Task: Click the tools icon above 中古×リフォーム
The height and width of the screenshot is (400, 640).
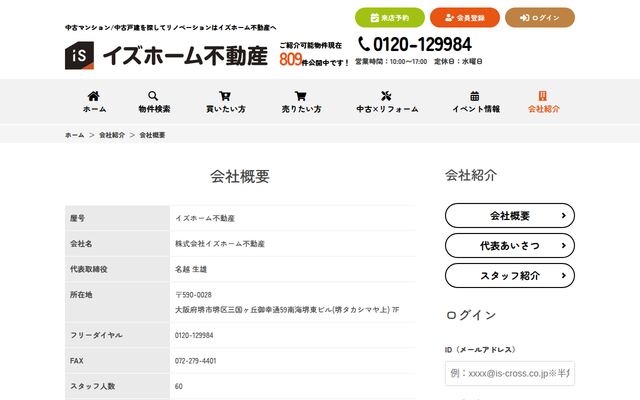Action: (x=386, y=96)
